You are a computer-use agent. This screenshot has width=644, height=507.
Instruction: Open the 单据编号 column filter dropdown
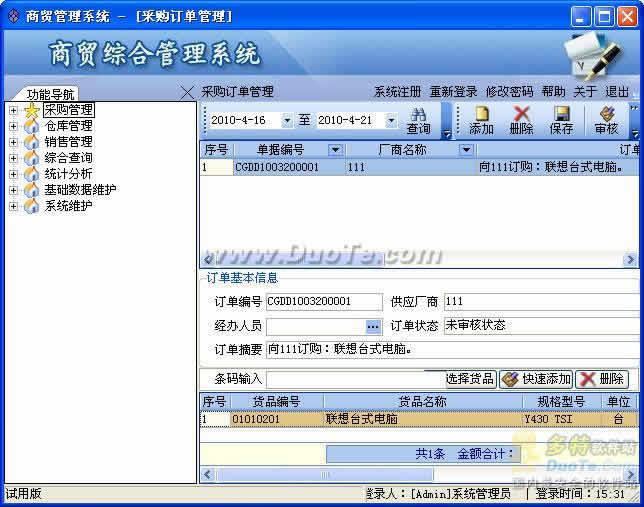tap(335, 150)
